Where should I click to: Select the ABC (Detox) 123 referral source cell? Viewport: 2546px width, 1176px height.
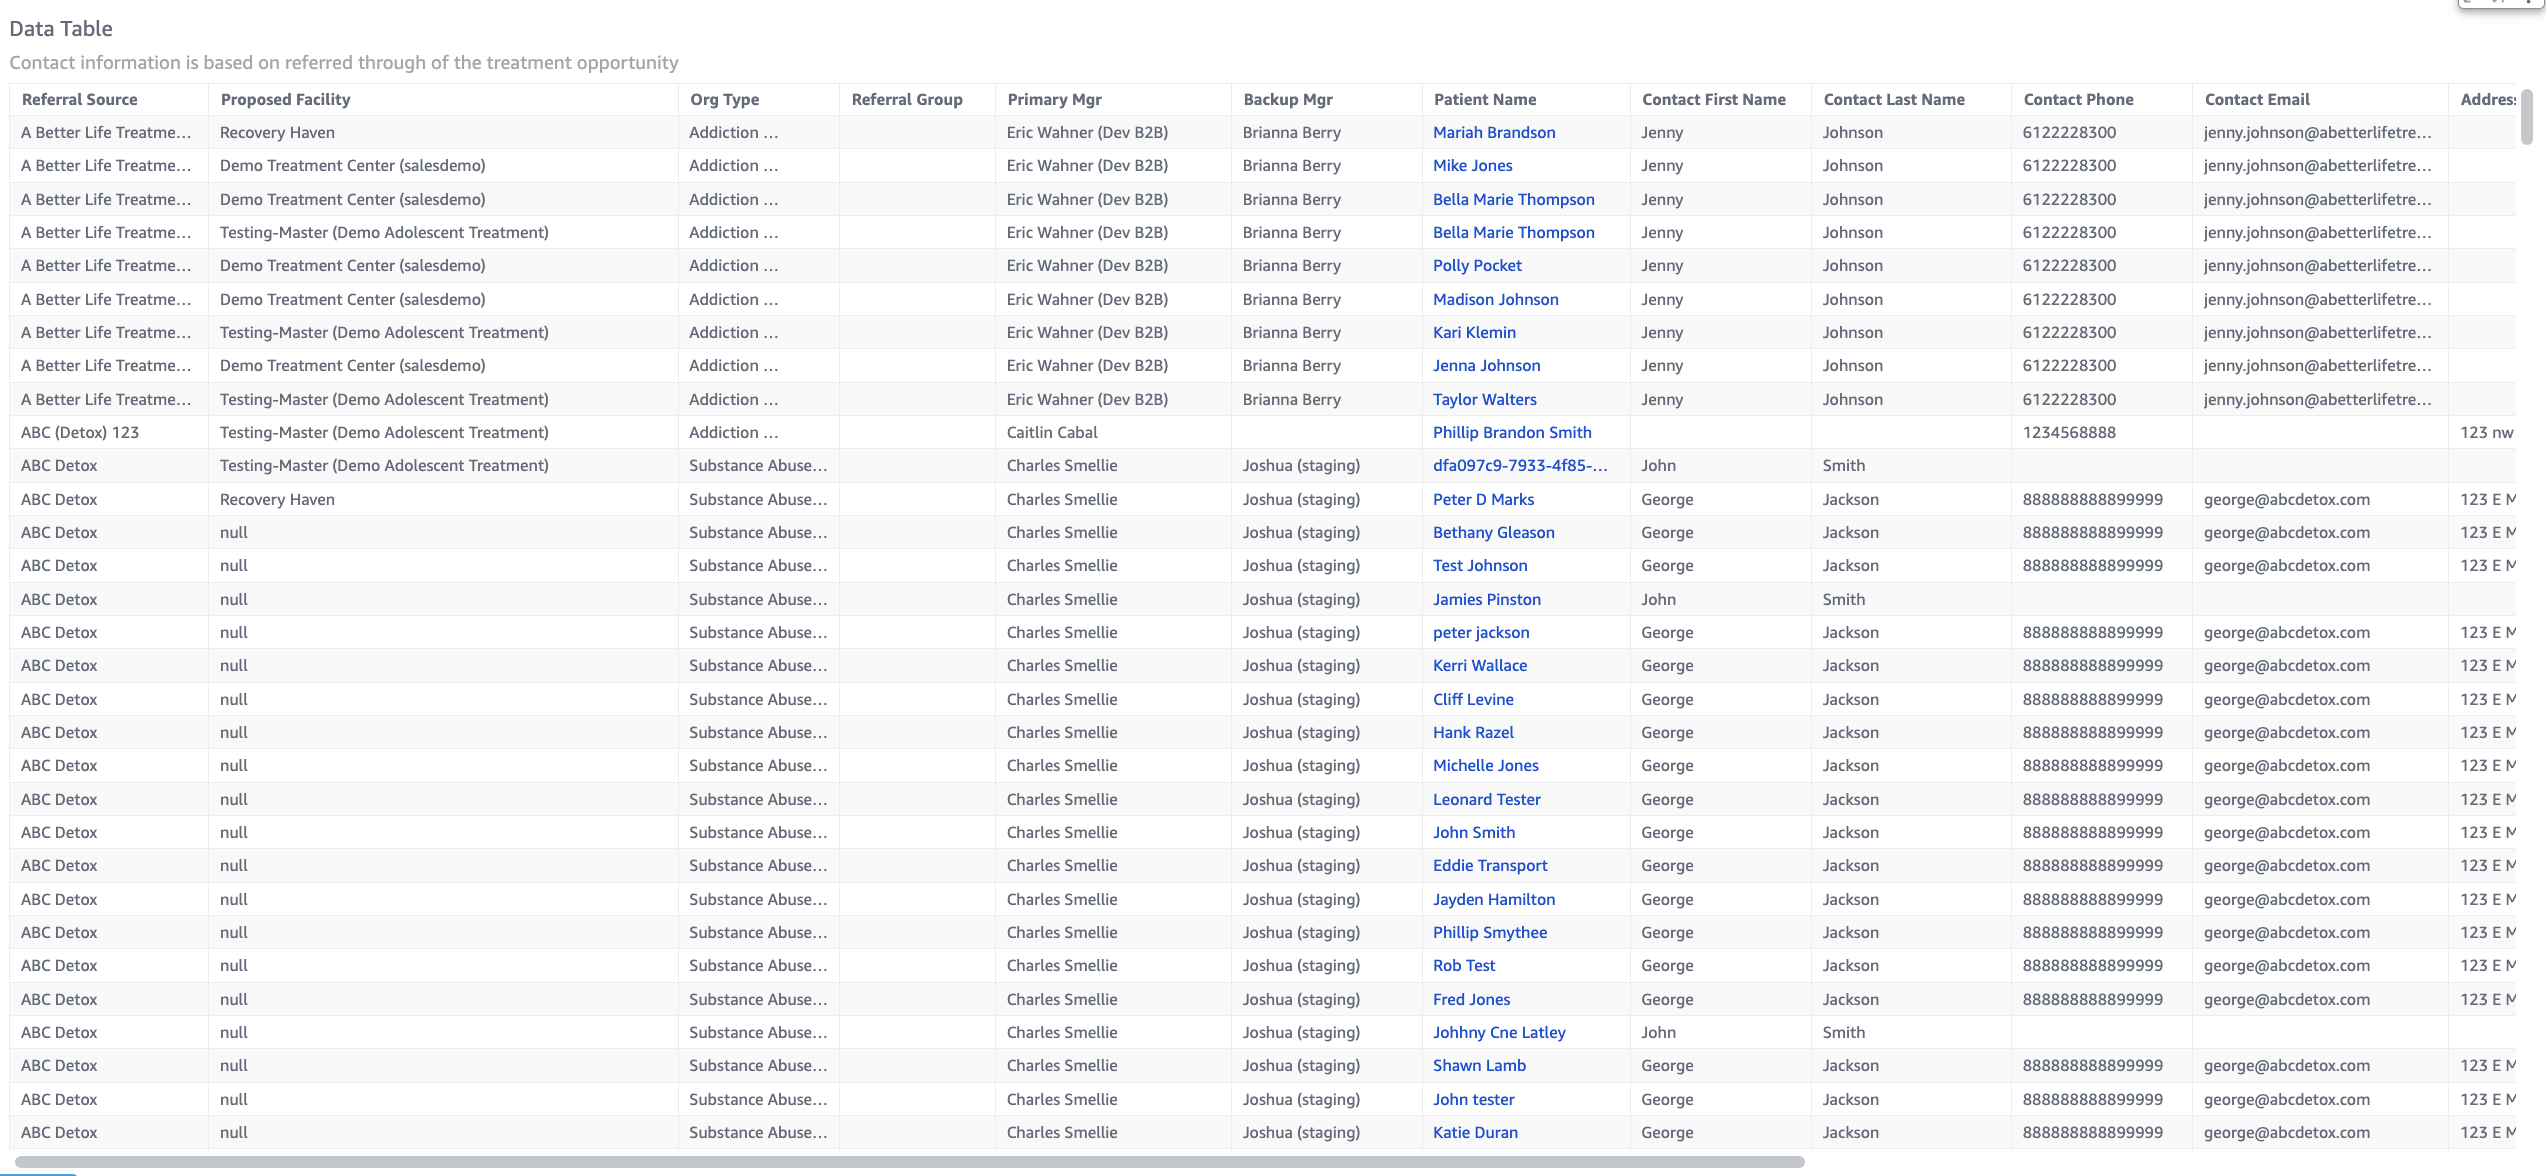pyautogui.click(x=80, y=432)
